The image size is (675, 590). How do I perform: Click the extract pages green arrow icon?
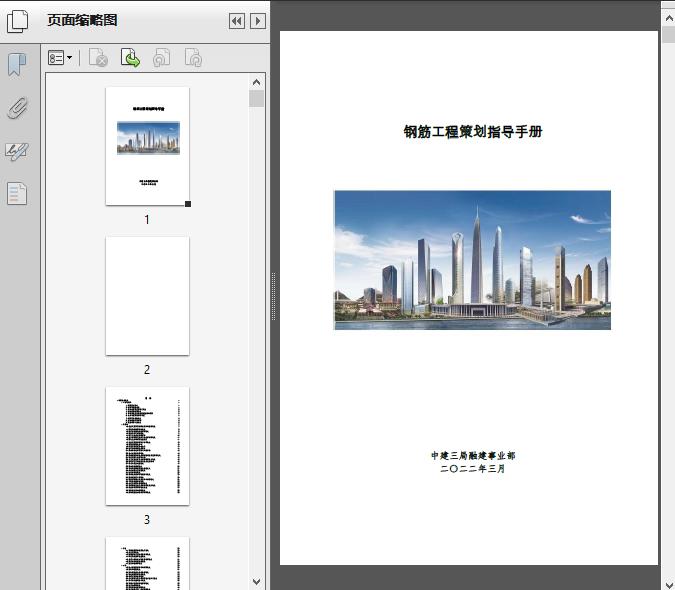[x=130, y=58]
